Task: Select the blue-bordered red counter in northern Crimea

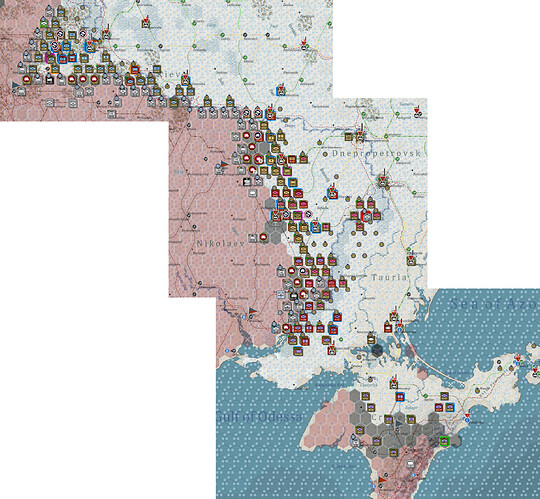Action: (400, 397)
